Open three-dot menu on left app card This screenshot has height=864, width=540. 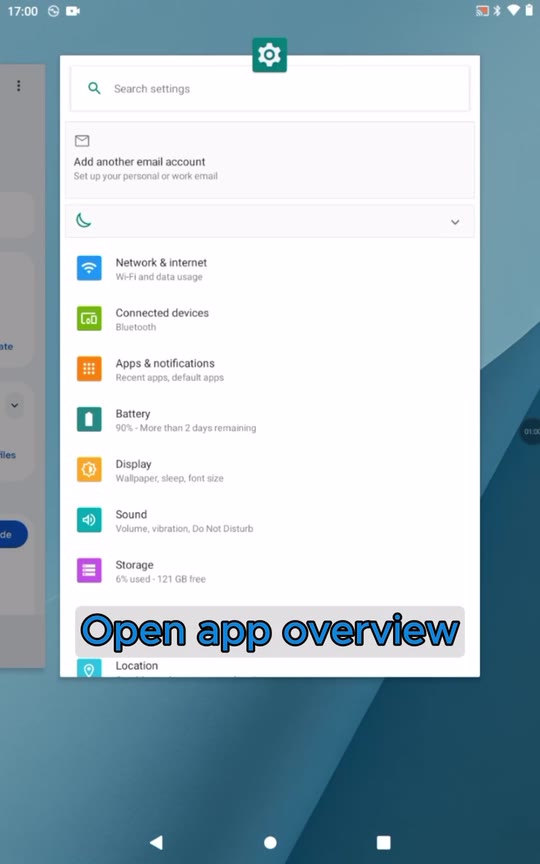click(x=19, y=85)
